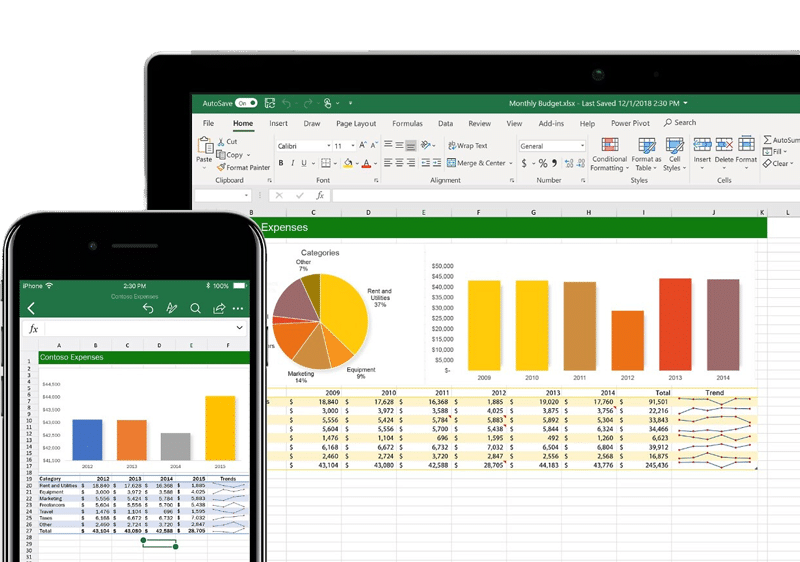Click the Name Box on the tablet
Viewport: 800px width, 562px height.
coord(222,195)
